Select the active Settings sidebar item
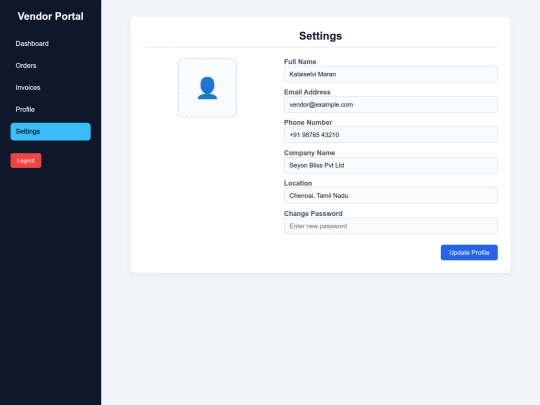This screenshot has width=540, height=405. point(51,132)
